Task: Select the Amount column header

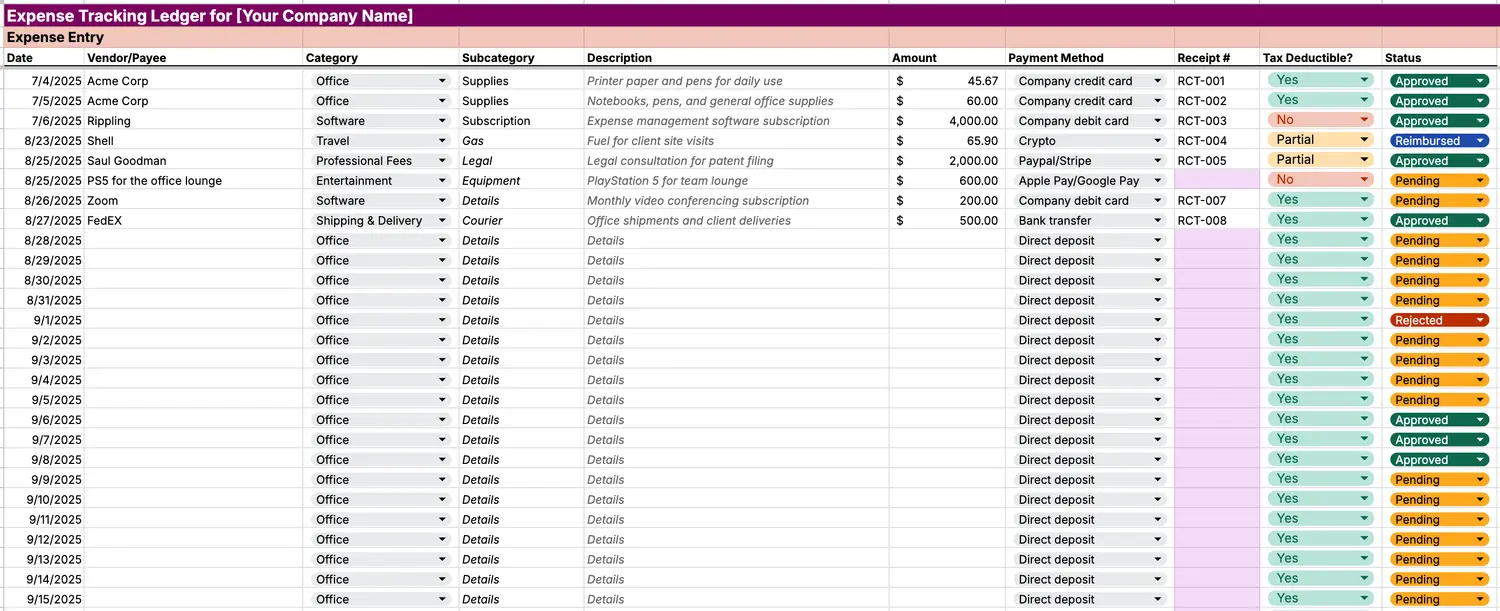Action: tap(946, 58)
